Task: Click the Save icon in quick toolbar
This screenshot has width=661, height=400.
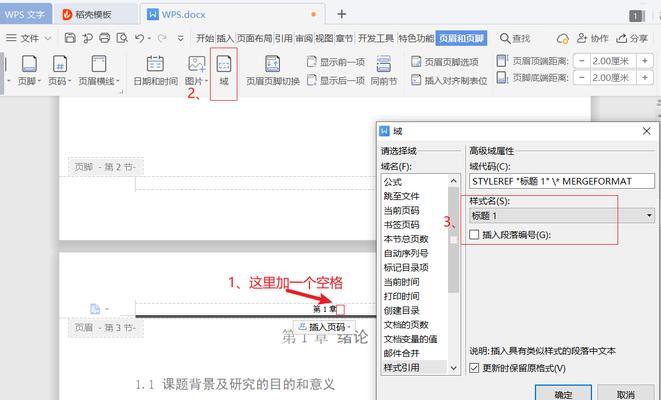Action: 70,38
